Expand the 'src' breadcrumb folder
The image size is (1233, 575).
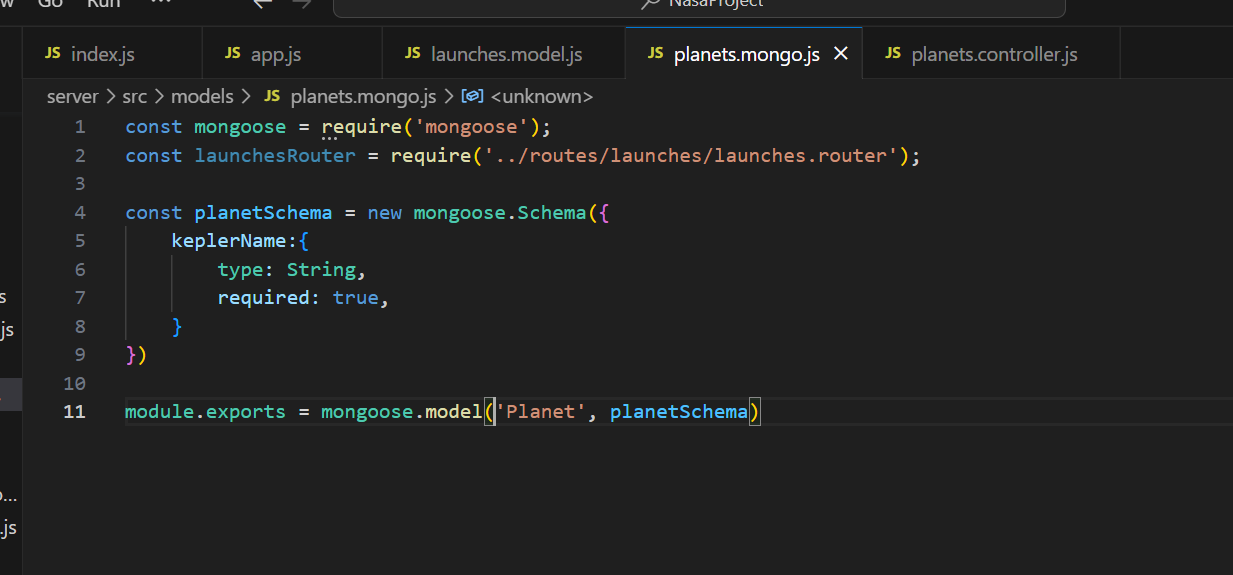(x=135, y=97)
